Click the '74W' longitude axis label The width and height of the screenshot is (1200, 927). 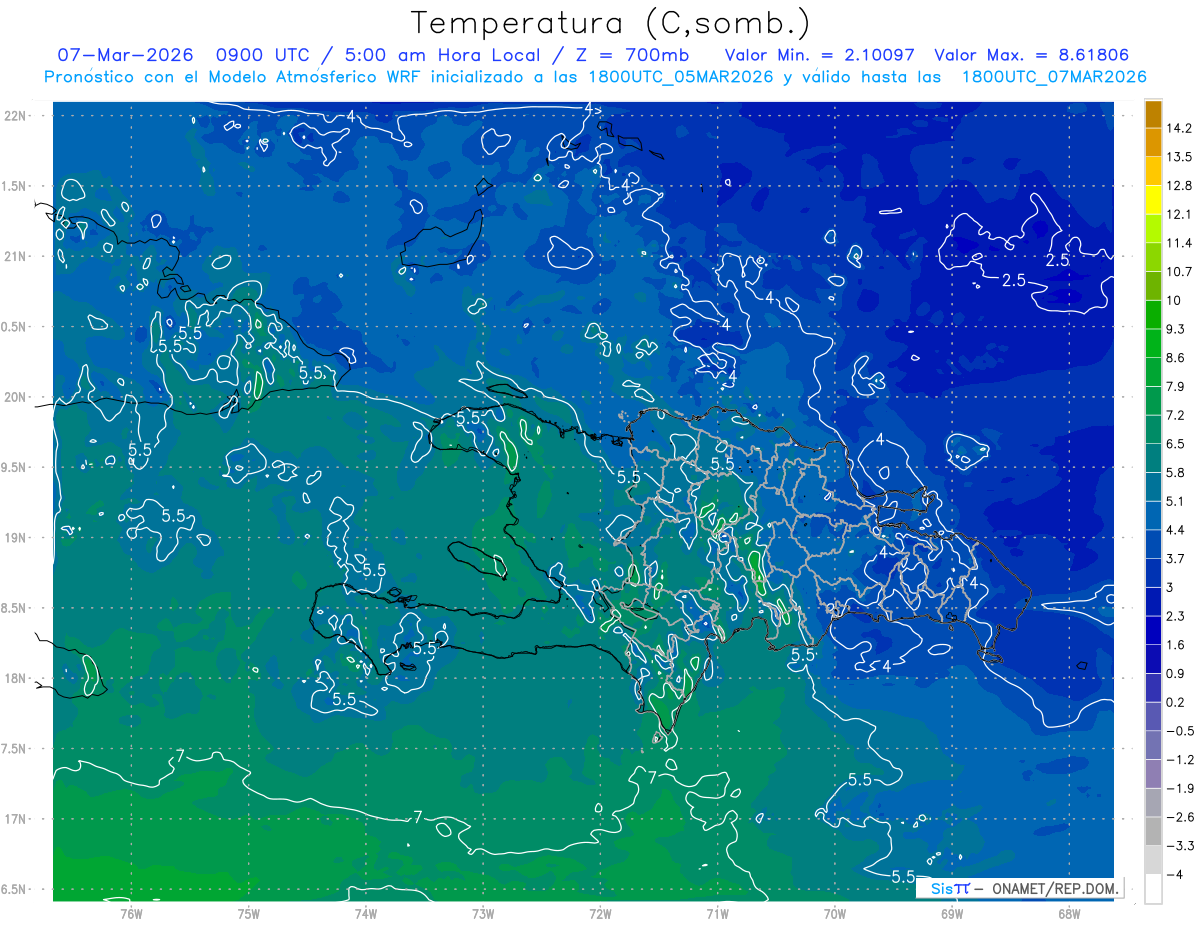coord(366,913)
